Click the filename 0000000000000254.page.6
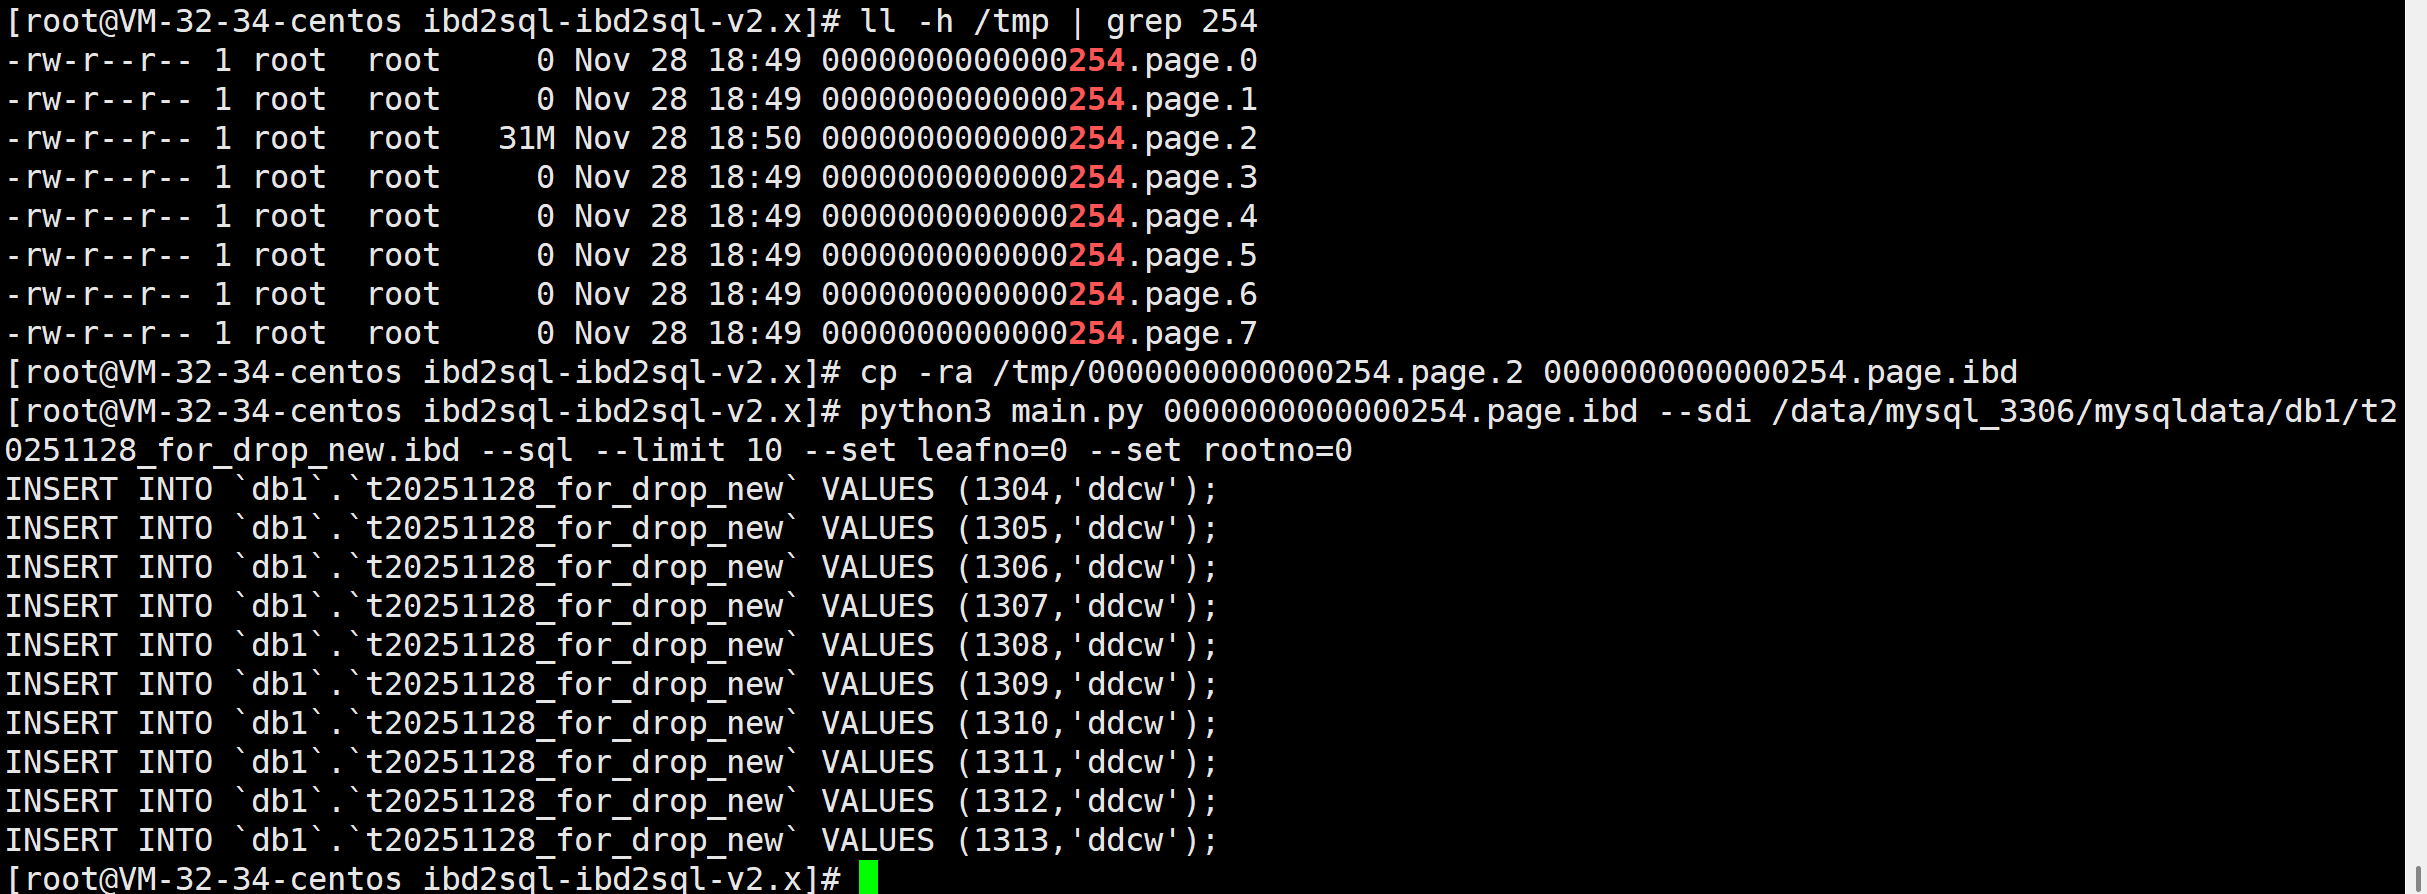Screen dimensions: 2427x894 pyautogui.click(x=1040, y=295)
